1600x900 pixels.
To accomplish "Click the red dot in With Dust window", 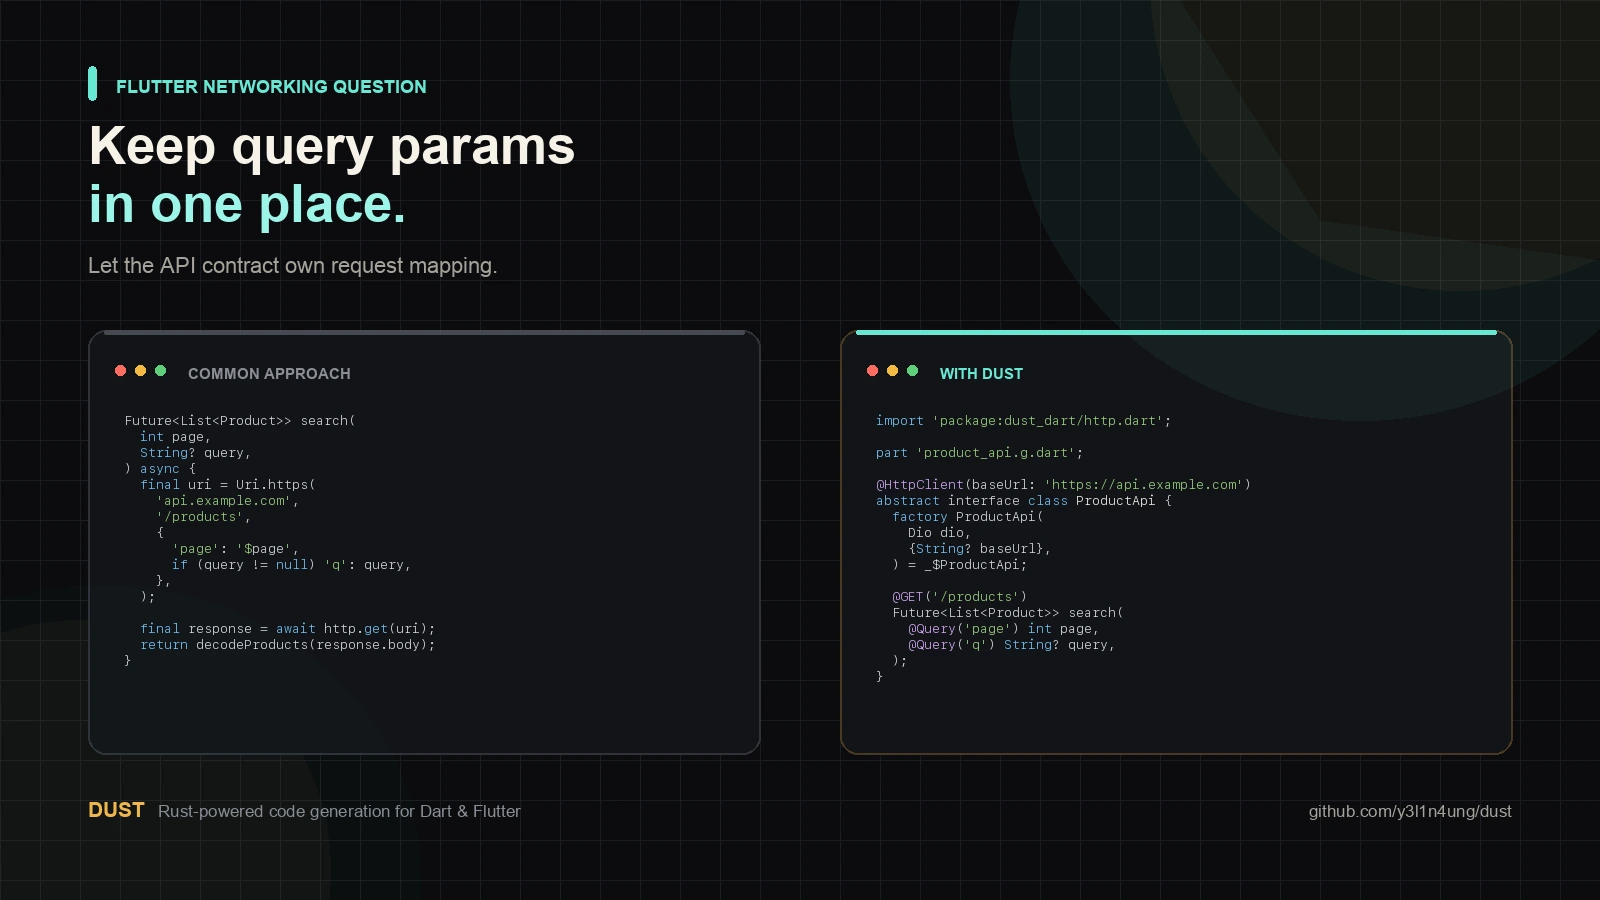I will pyautogui.click(x=872, y=371).
